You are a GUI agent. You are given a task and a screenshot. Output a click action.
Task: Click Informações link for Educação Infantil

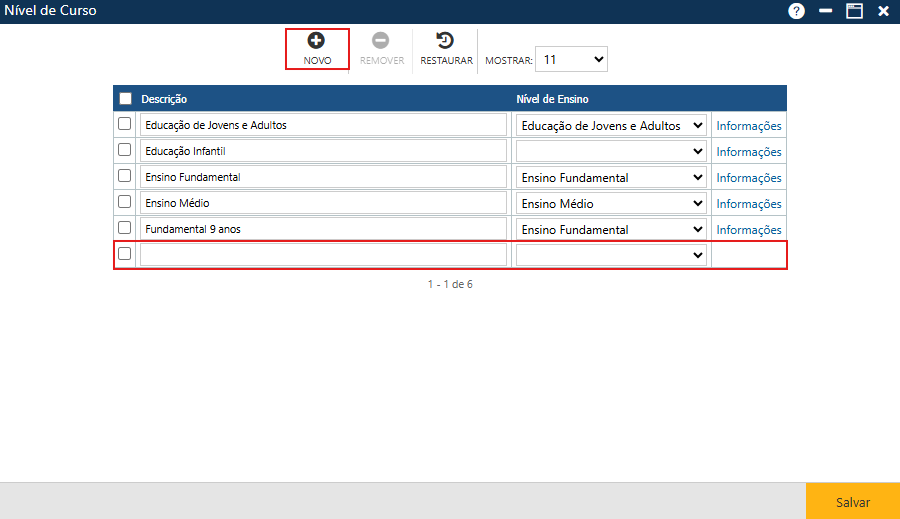pos(748,152)
